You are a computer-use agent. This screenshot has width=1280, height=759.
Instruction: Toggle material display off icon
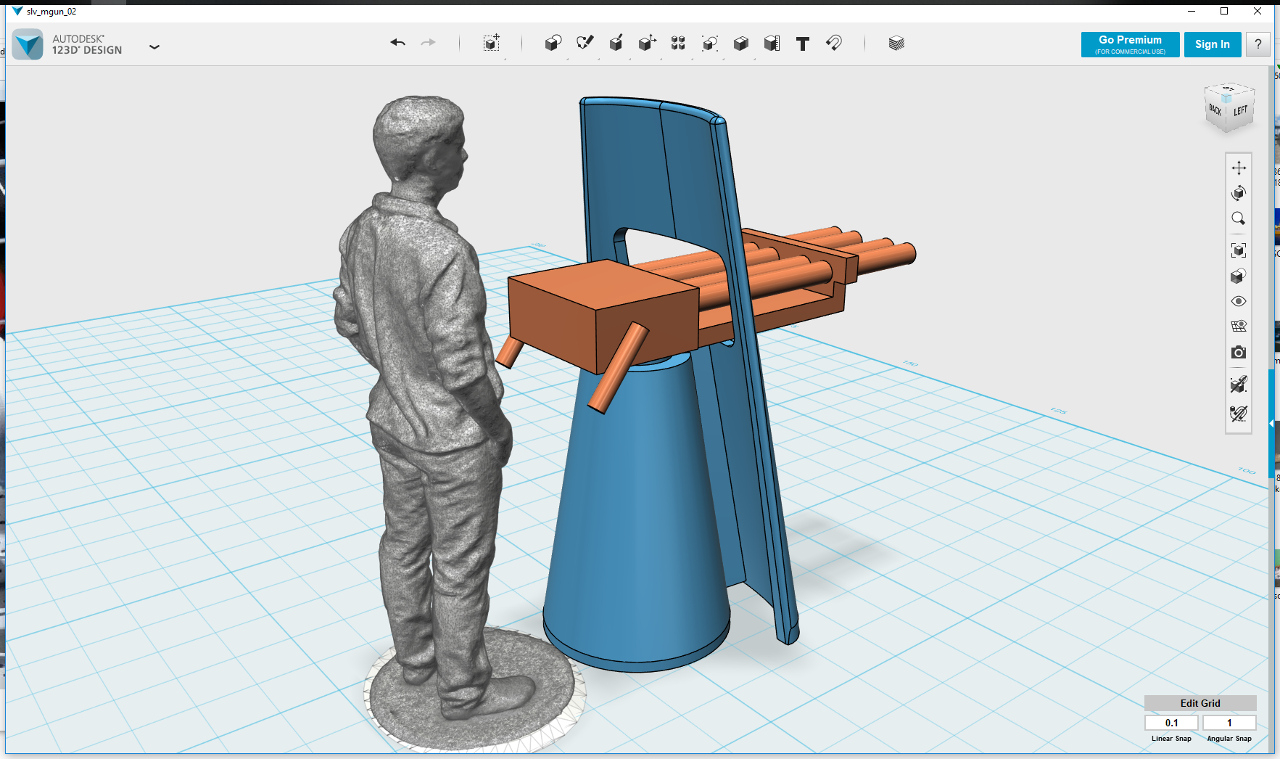pos(1239,413)
